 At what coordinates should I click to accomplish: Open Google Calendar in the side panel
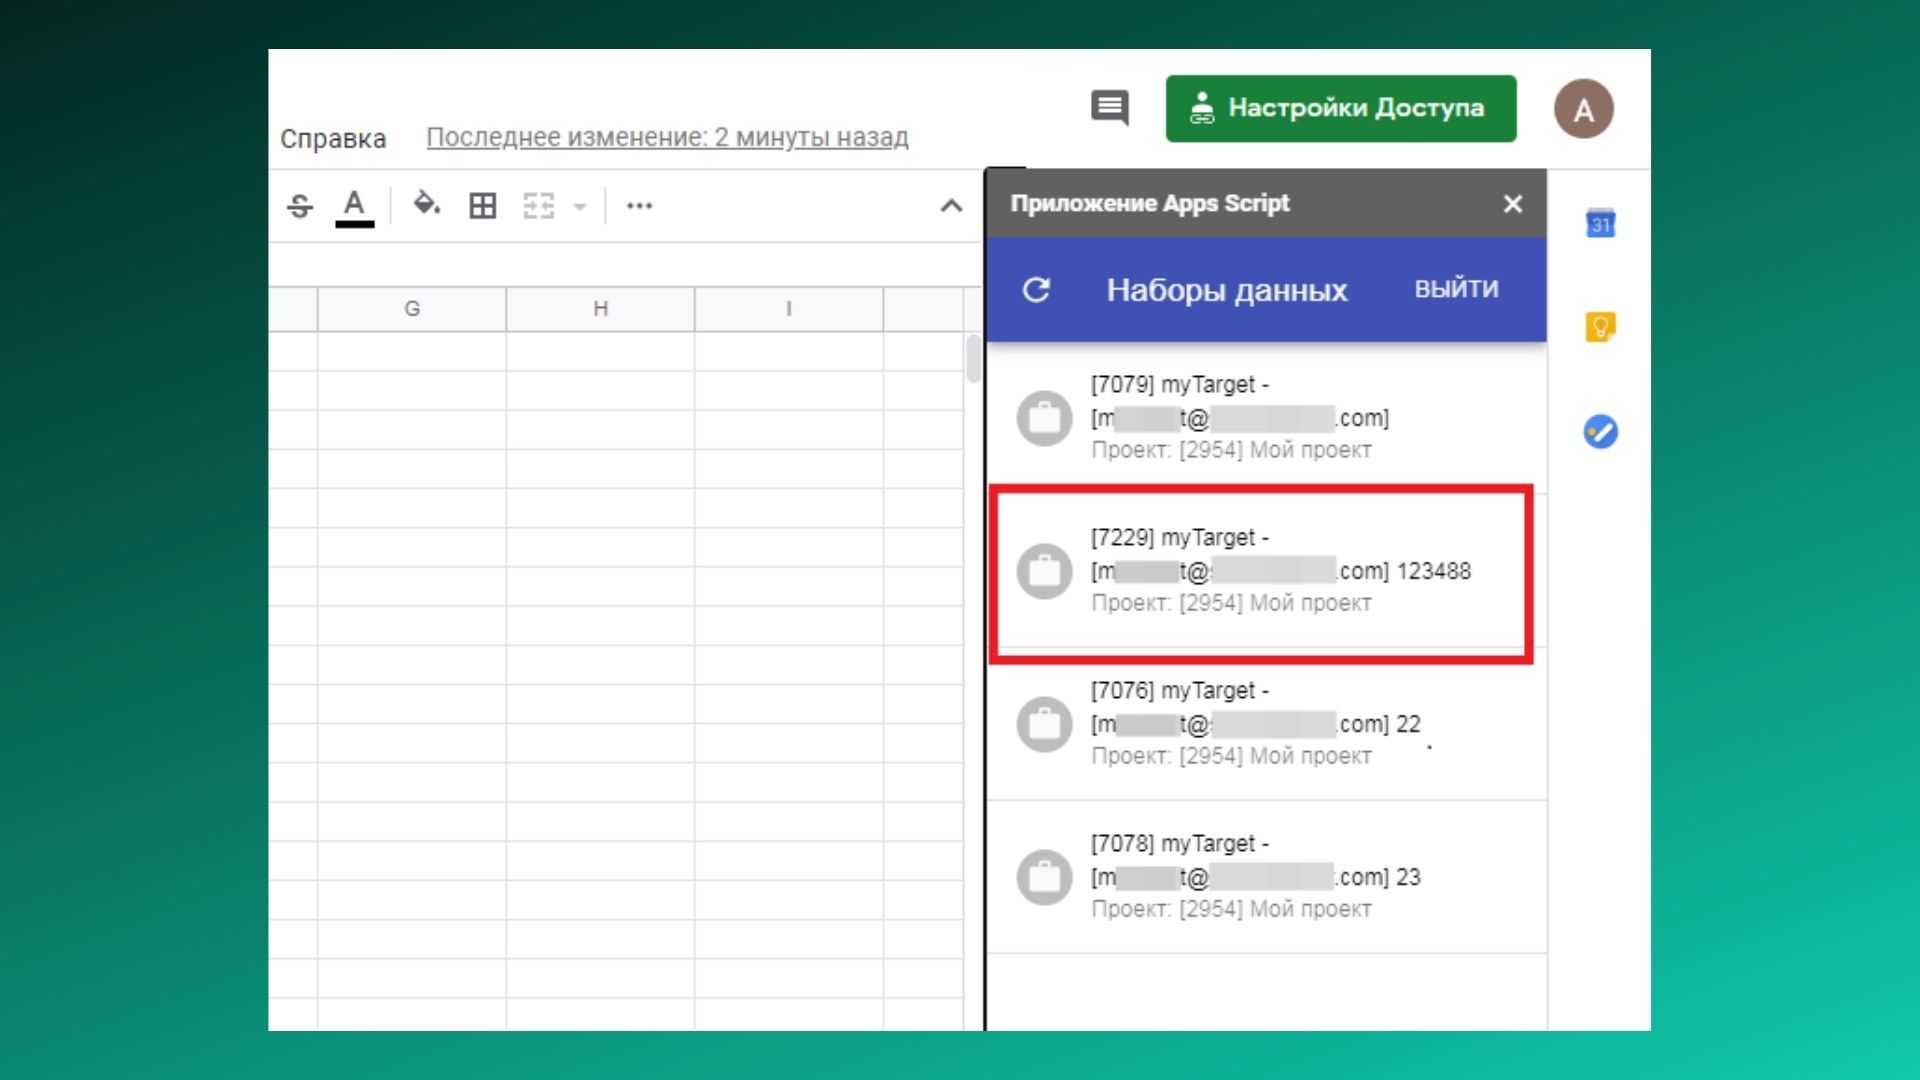(1601, 223)
